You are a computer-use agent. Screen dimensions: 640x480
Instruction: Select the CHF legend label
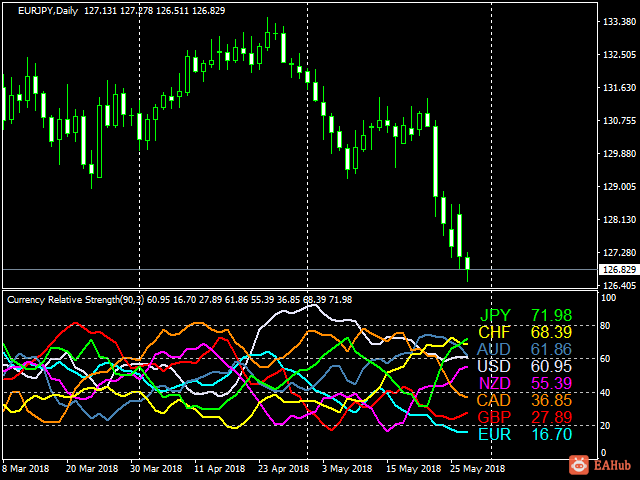point(494,332)
